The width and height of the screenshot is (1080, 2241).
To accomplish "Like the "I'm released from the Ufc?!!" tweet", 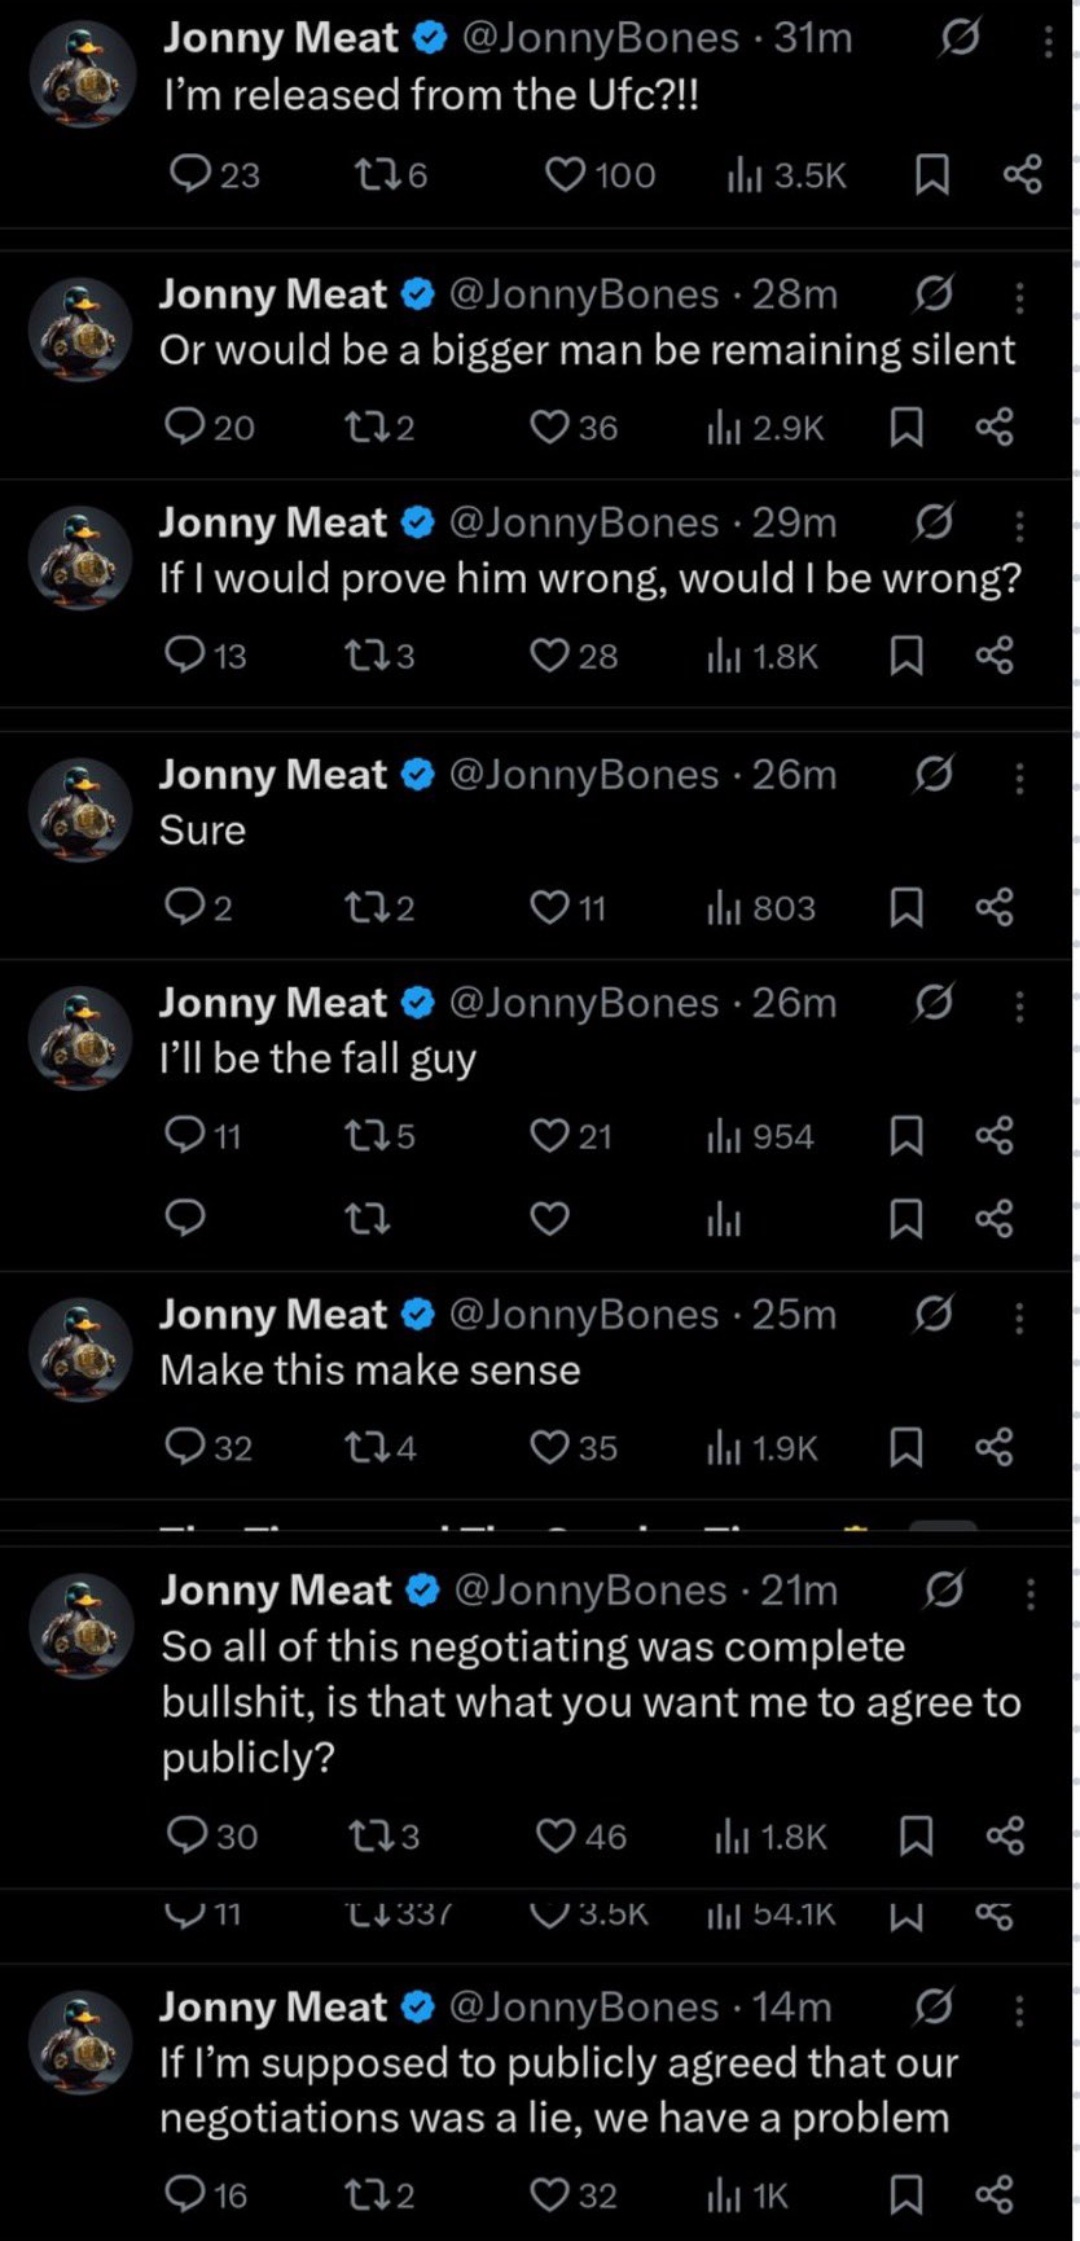I will [x=565, y=175].
